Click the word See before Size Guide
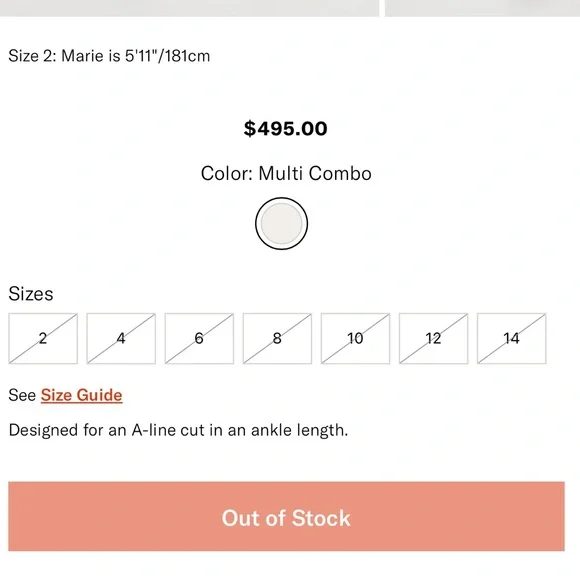 click(22, 395)
